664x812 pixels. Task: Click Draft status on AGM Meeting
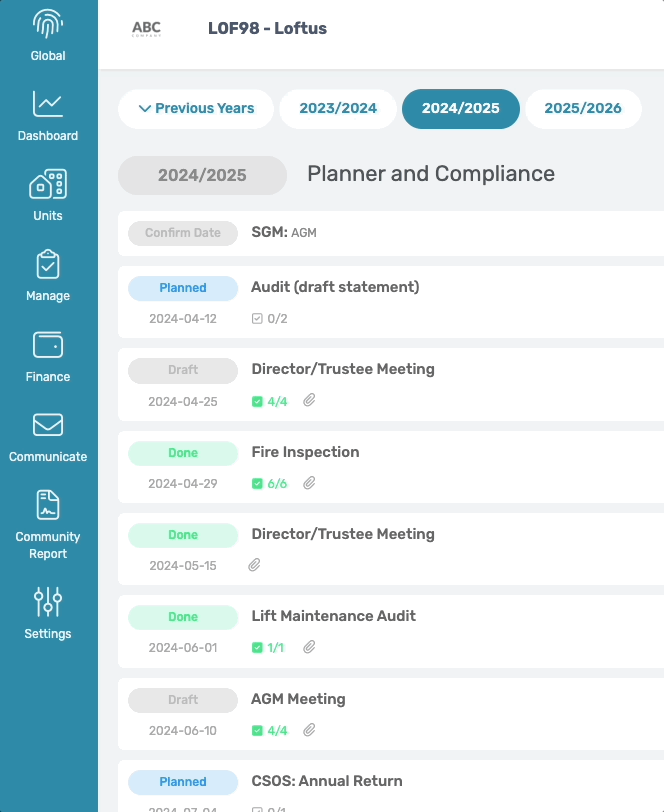click(183, 700)
